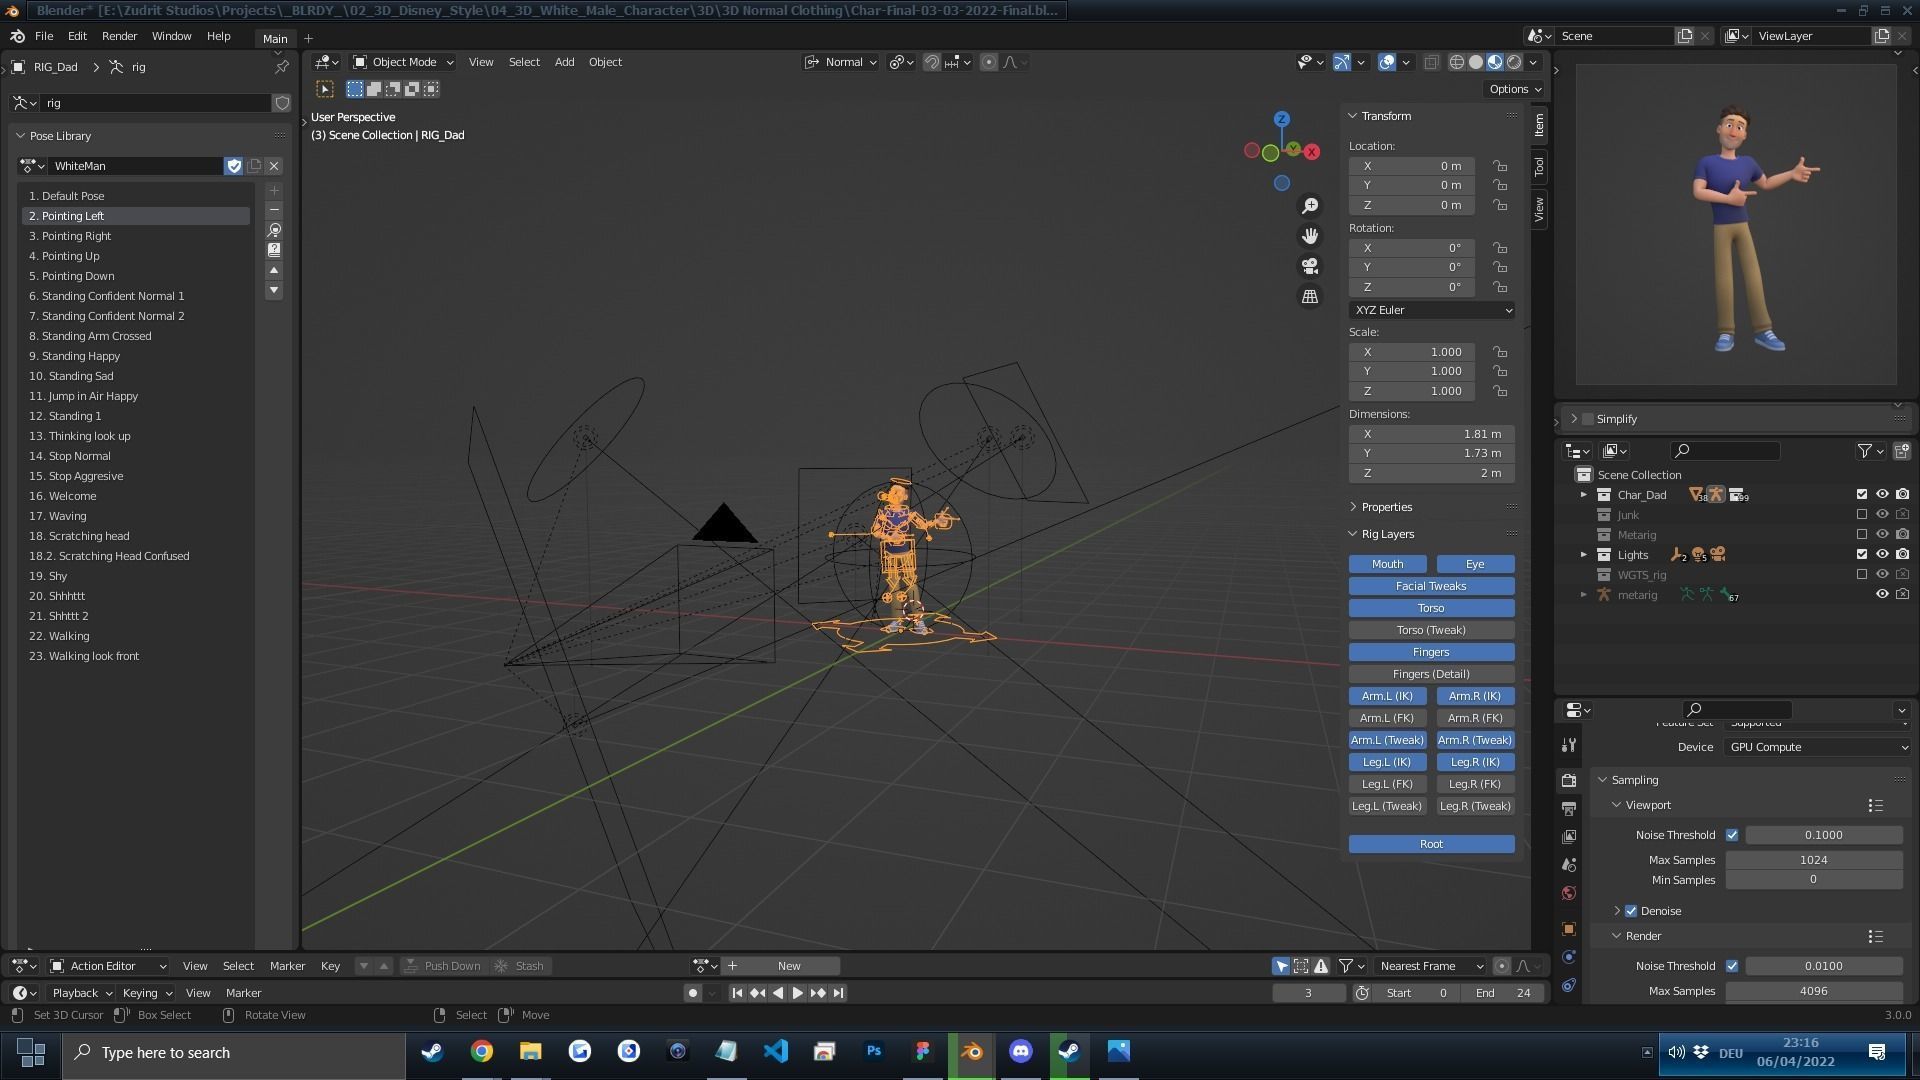Open the viewport Add menu
The width and height of the screenshot is (1920, 1080).
[564, 62]
